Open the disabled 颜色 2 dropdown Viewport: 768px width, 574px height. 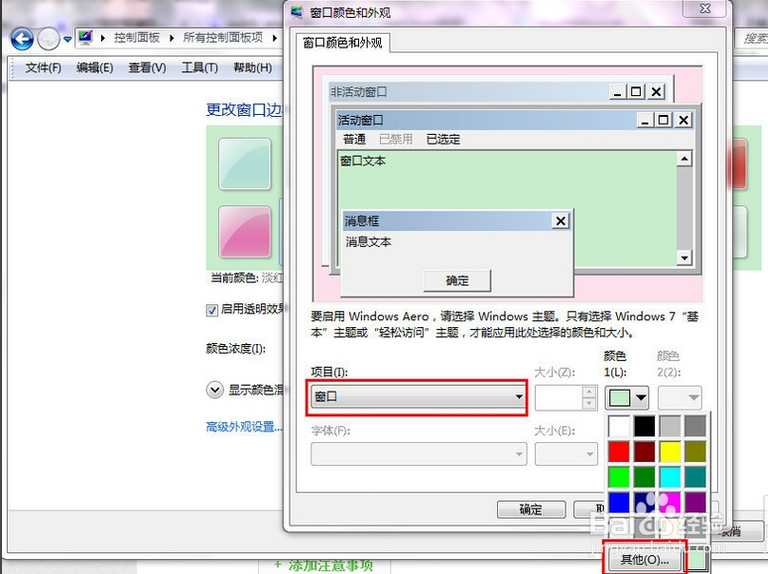pyautogui.click(x=679, y=398)
